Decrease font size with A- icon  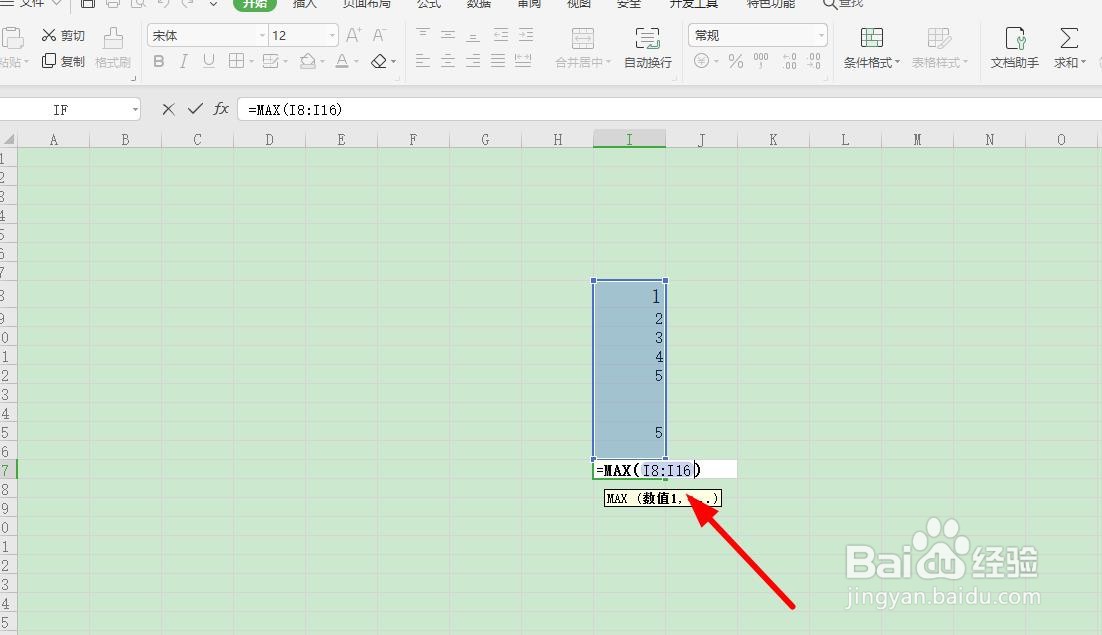click(380, 35)
